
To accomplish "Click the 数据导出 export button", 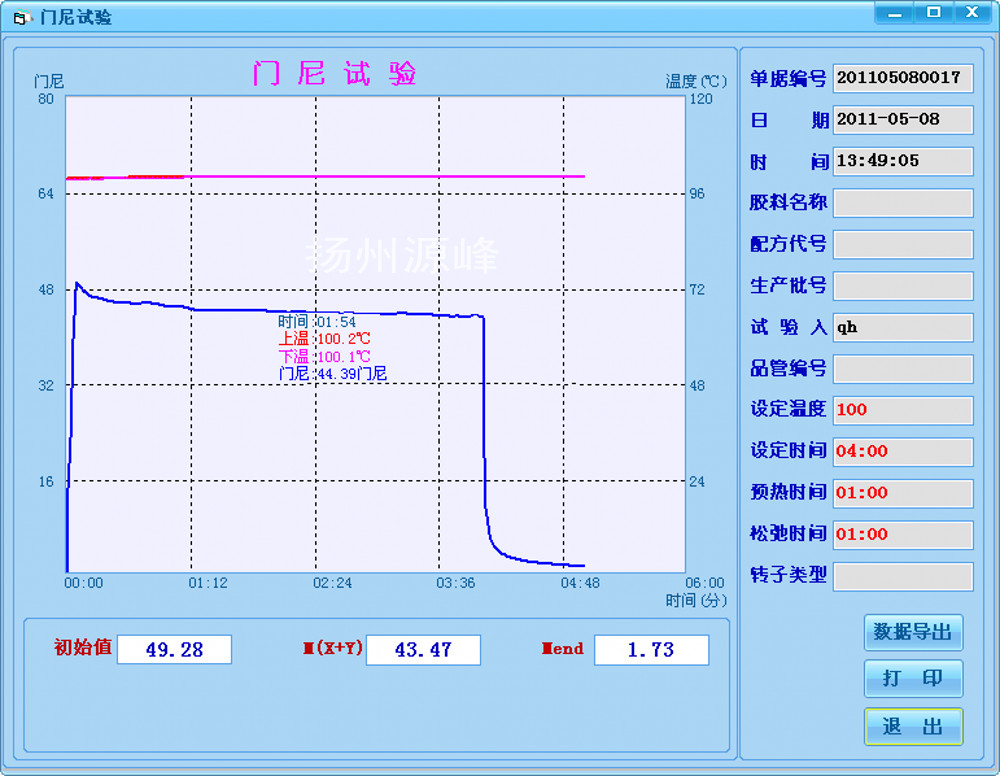I will tap(913, 632).
